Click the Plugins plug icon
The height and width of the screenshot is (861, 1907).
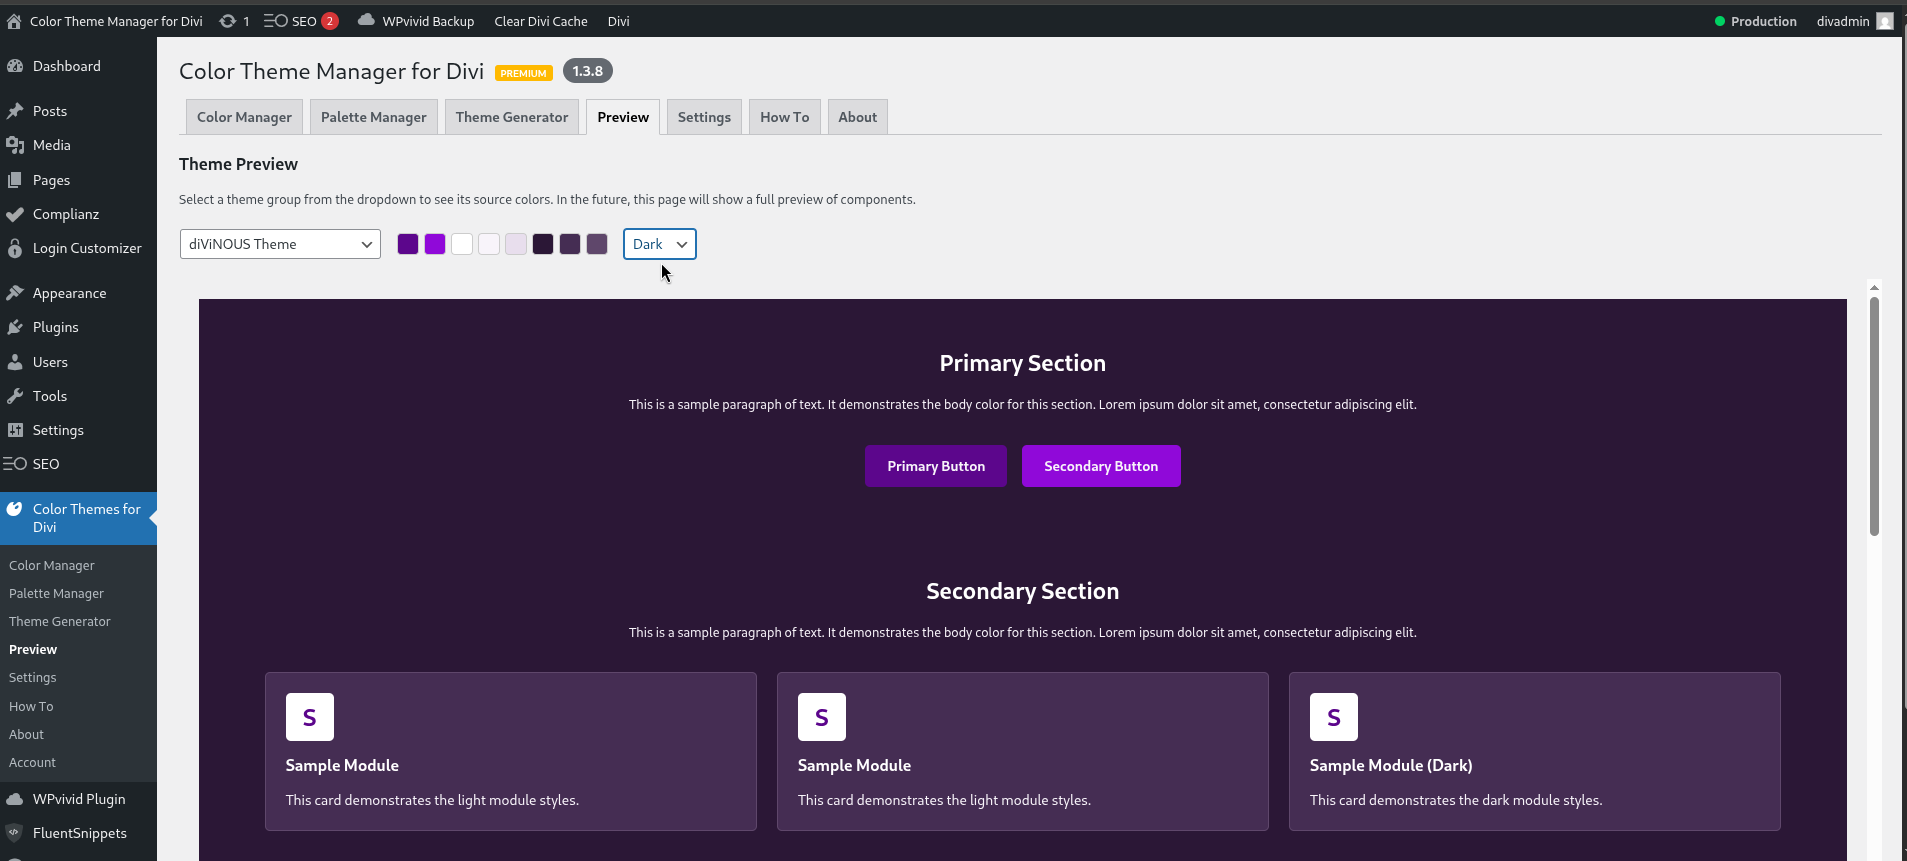click(15, 327)
